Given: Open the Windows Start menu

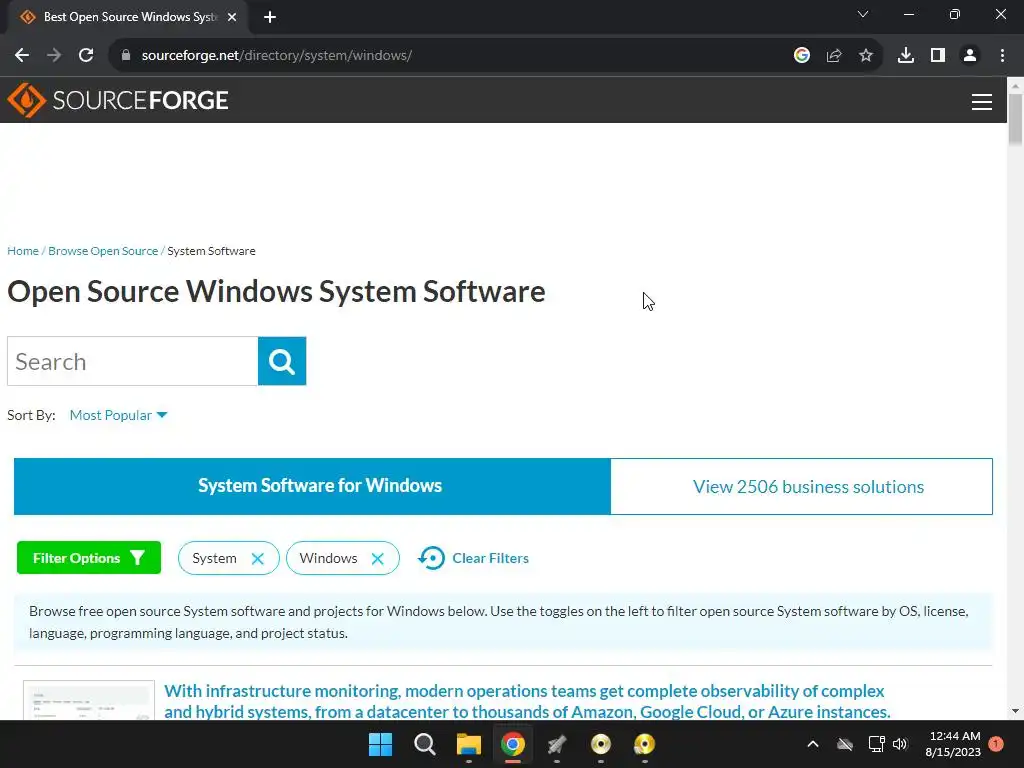Looking at the screenshot, I should click(381, 744).
